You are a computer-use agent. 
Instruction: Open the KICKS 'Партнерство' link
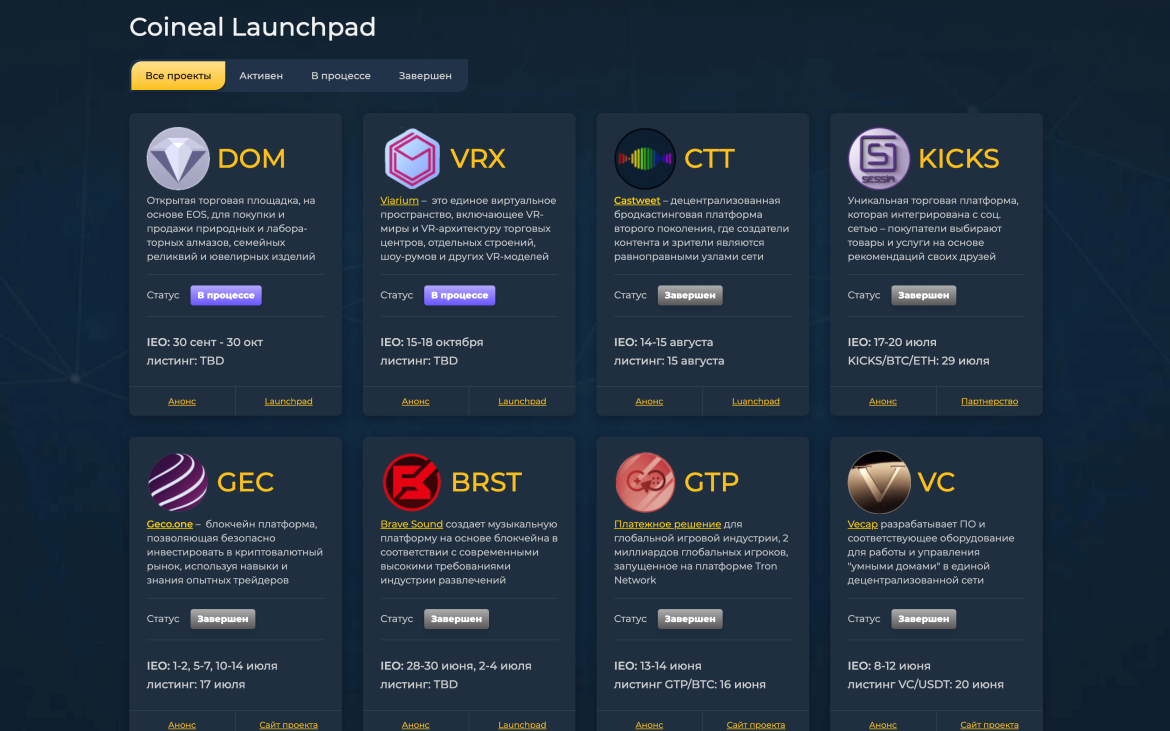click(x=989, y=401)
